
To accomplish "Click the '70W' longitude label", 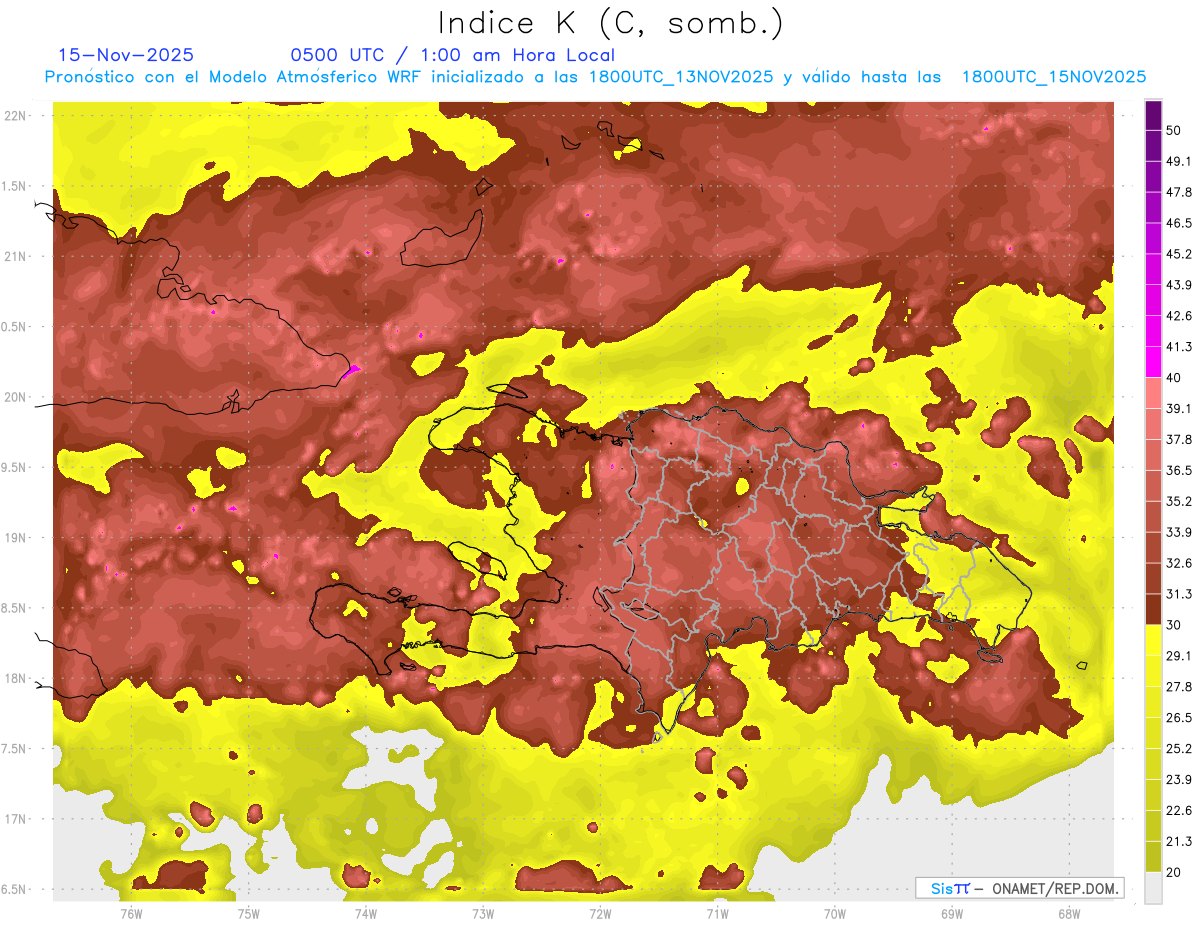I will coord(834,913).
